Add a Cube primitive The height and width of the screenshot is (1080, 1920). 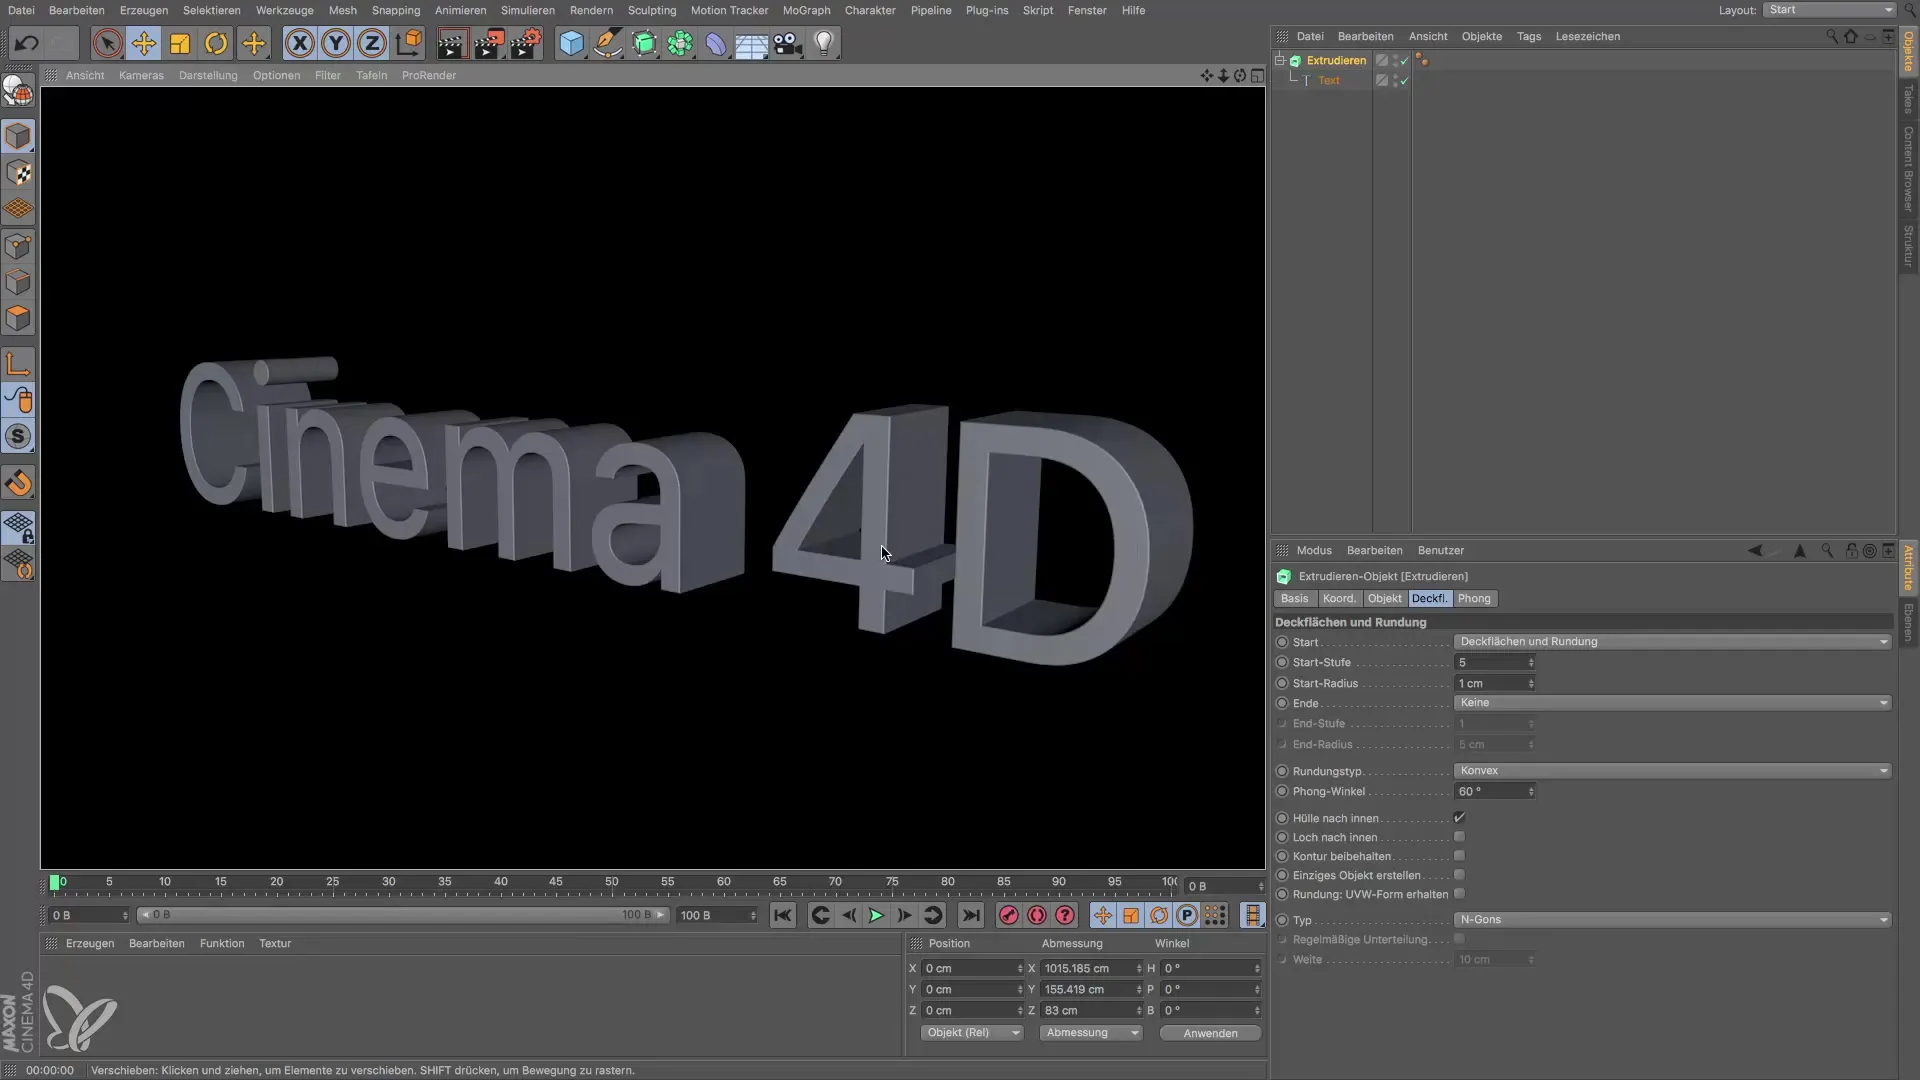click(571, 43)
